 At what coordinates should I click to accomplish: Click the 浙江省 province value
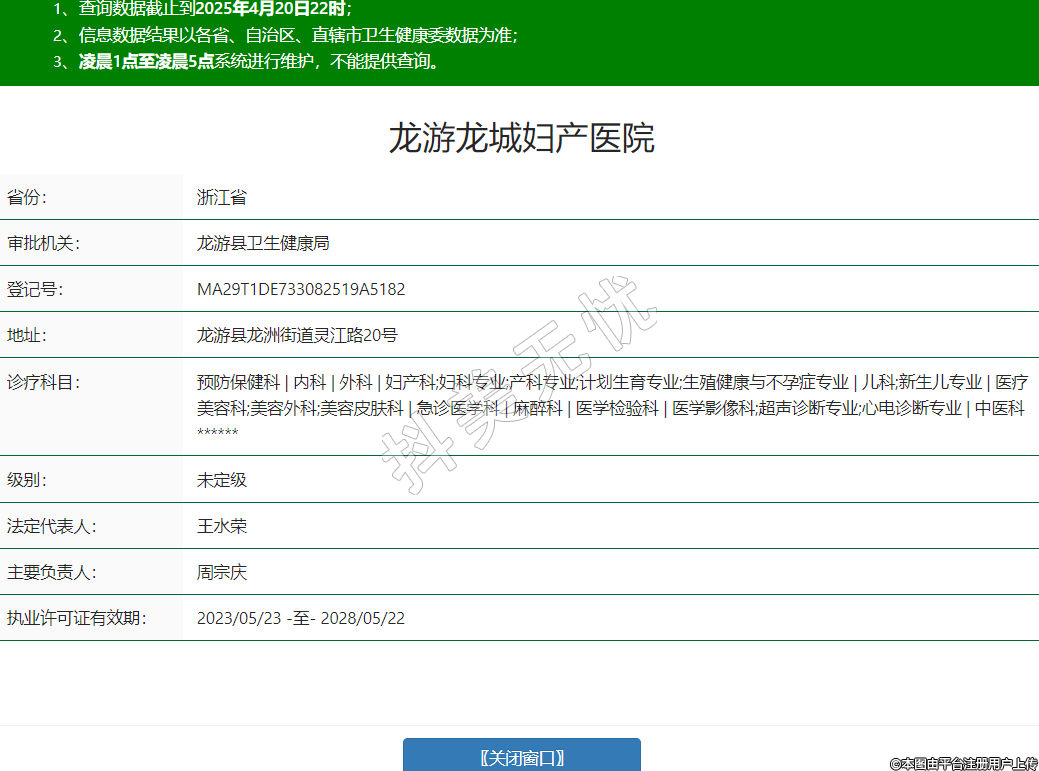(222, 197)
